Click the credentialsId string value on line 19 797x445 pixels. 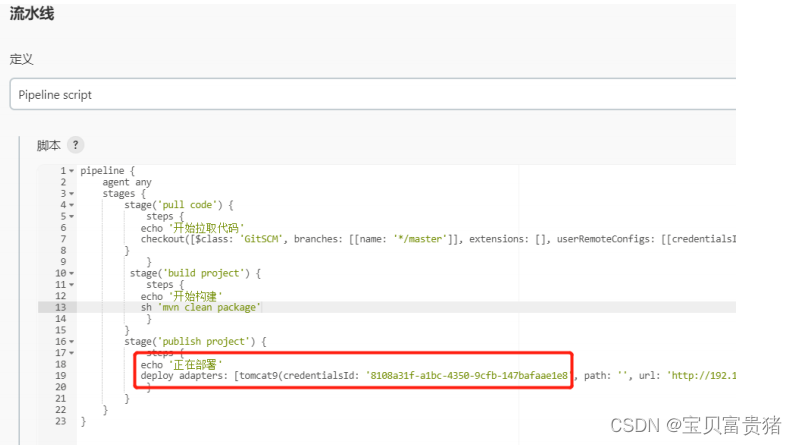469,376
